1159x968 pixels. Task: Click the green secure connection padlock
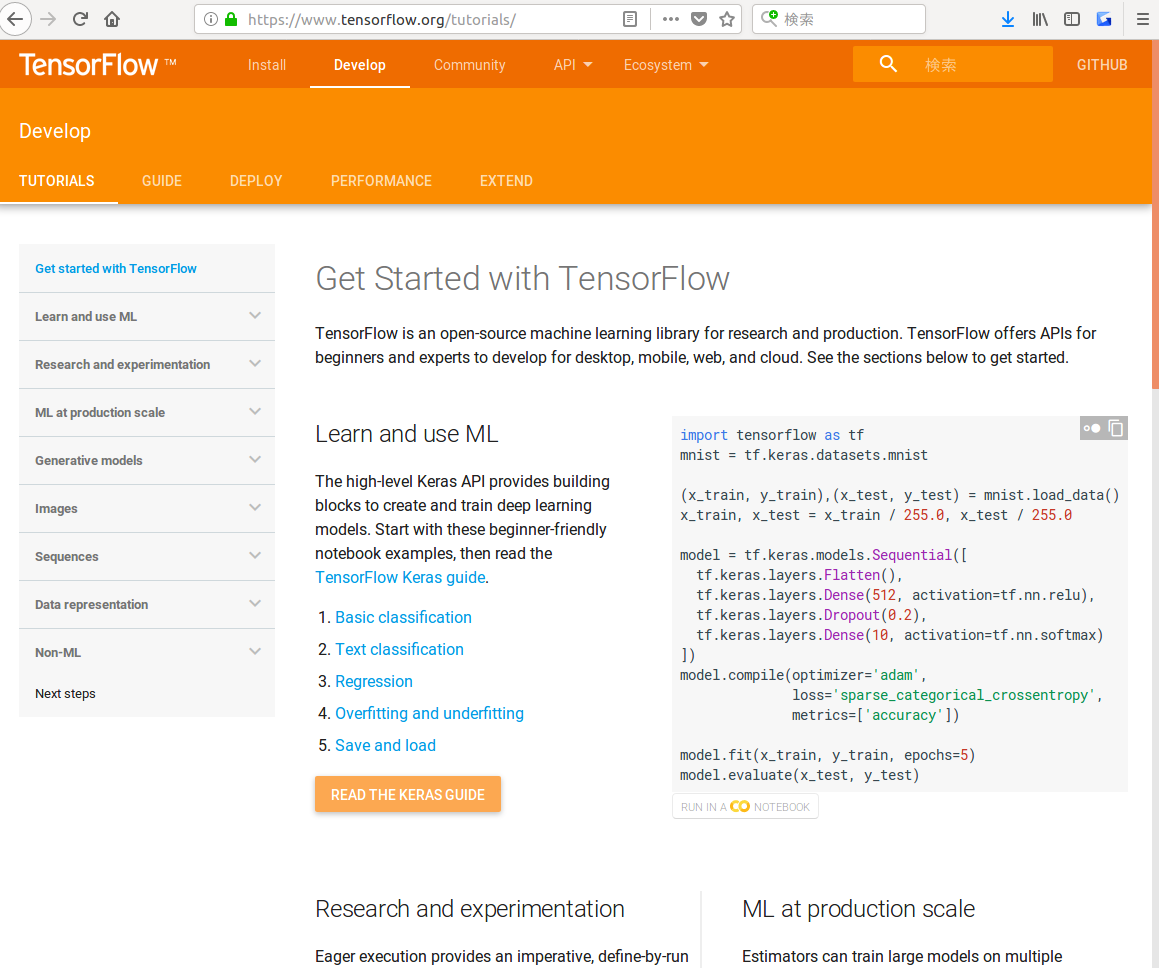231,19
